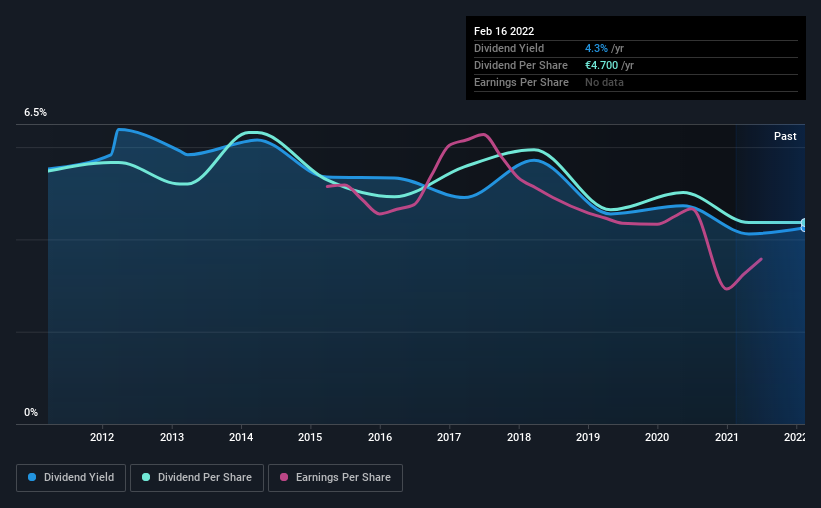
Task: Click the data point marker at chart's right edge
Action: (x=803, y=225)
